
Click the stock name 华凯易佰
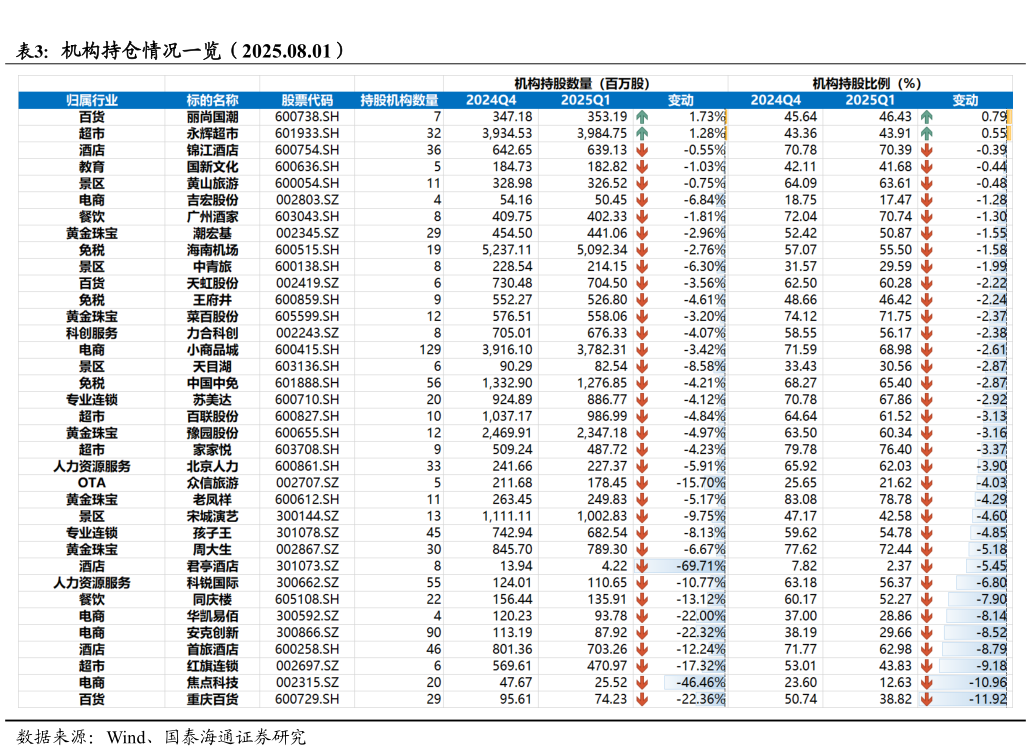tap(212, 616)
